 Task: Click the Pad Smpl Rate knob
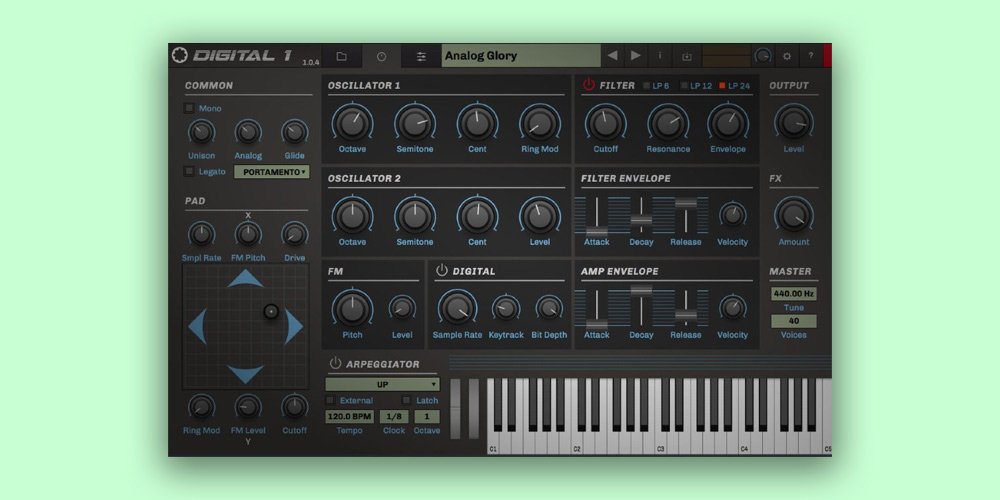pyautogui.click(x=202, y=235)
